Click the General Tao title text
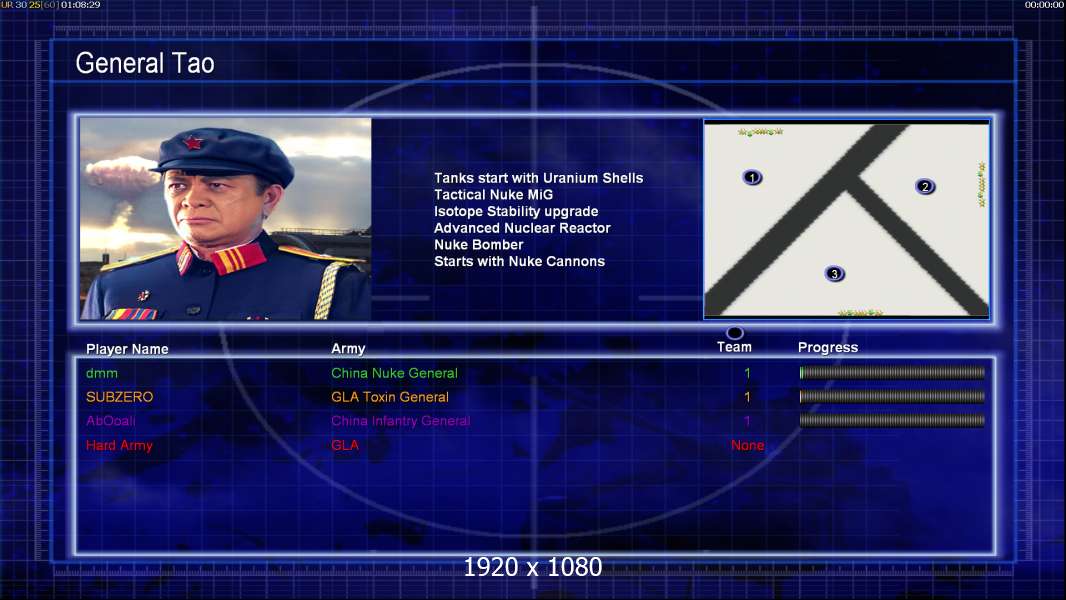The image size is (1066, 600). (x=145, y=63)
